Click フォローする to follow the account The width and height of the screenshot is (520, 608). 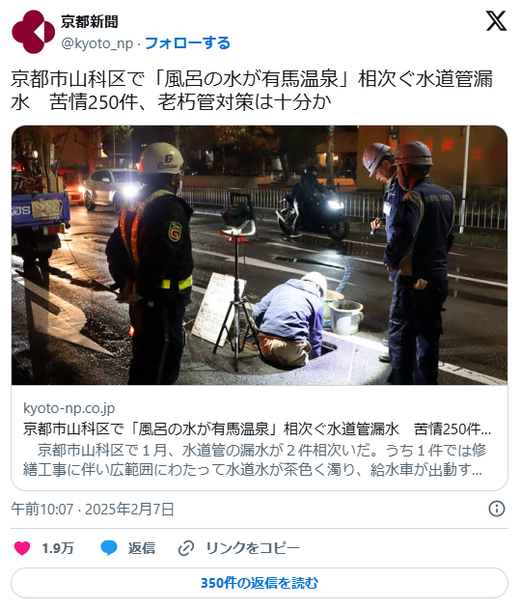[x=188, y=43]
